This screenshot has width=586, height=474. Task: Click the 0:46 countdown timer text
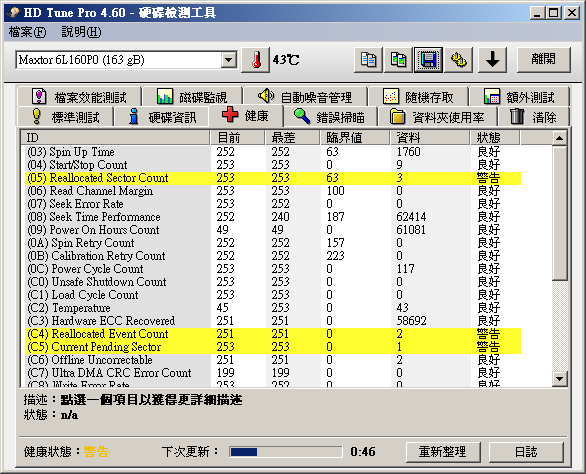(x=363, y=452)
